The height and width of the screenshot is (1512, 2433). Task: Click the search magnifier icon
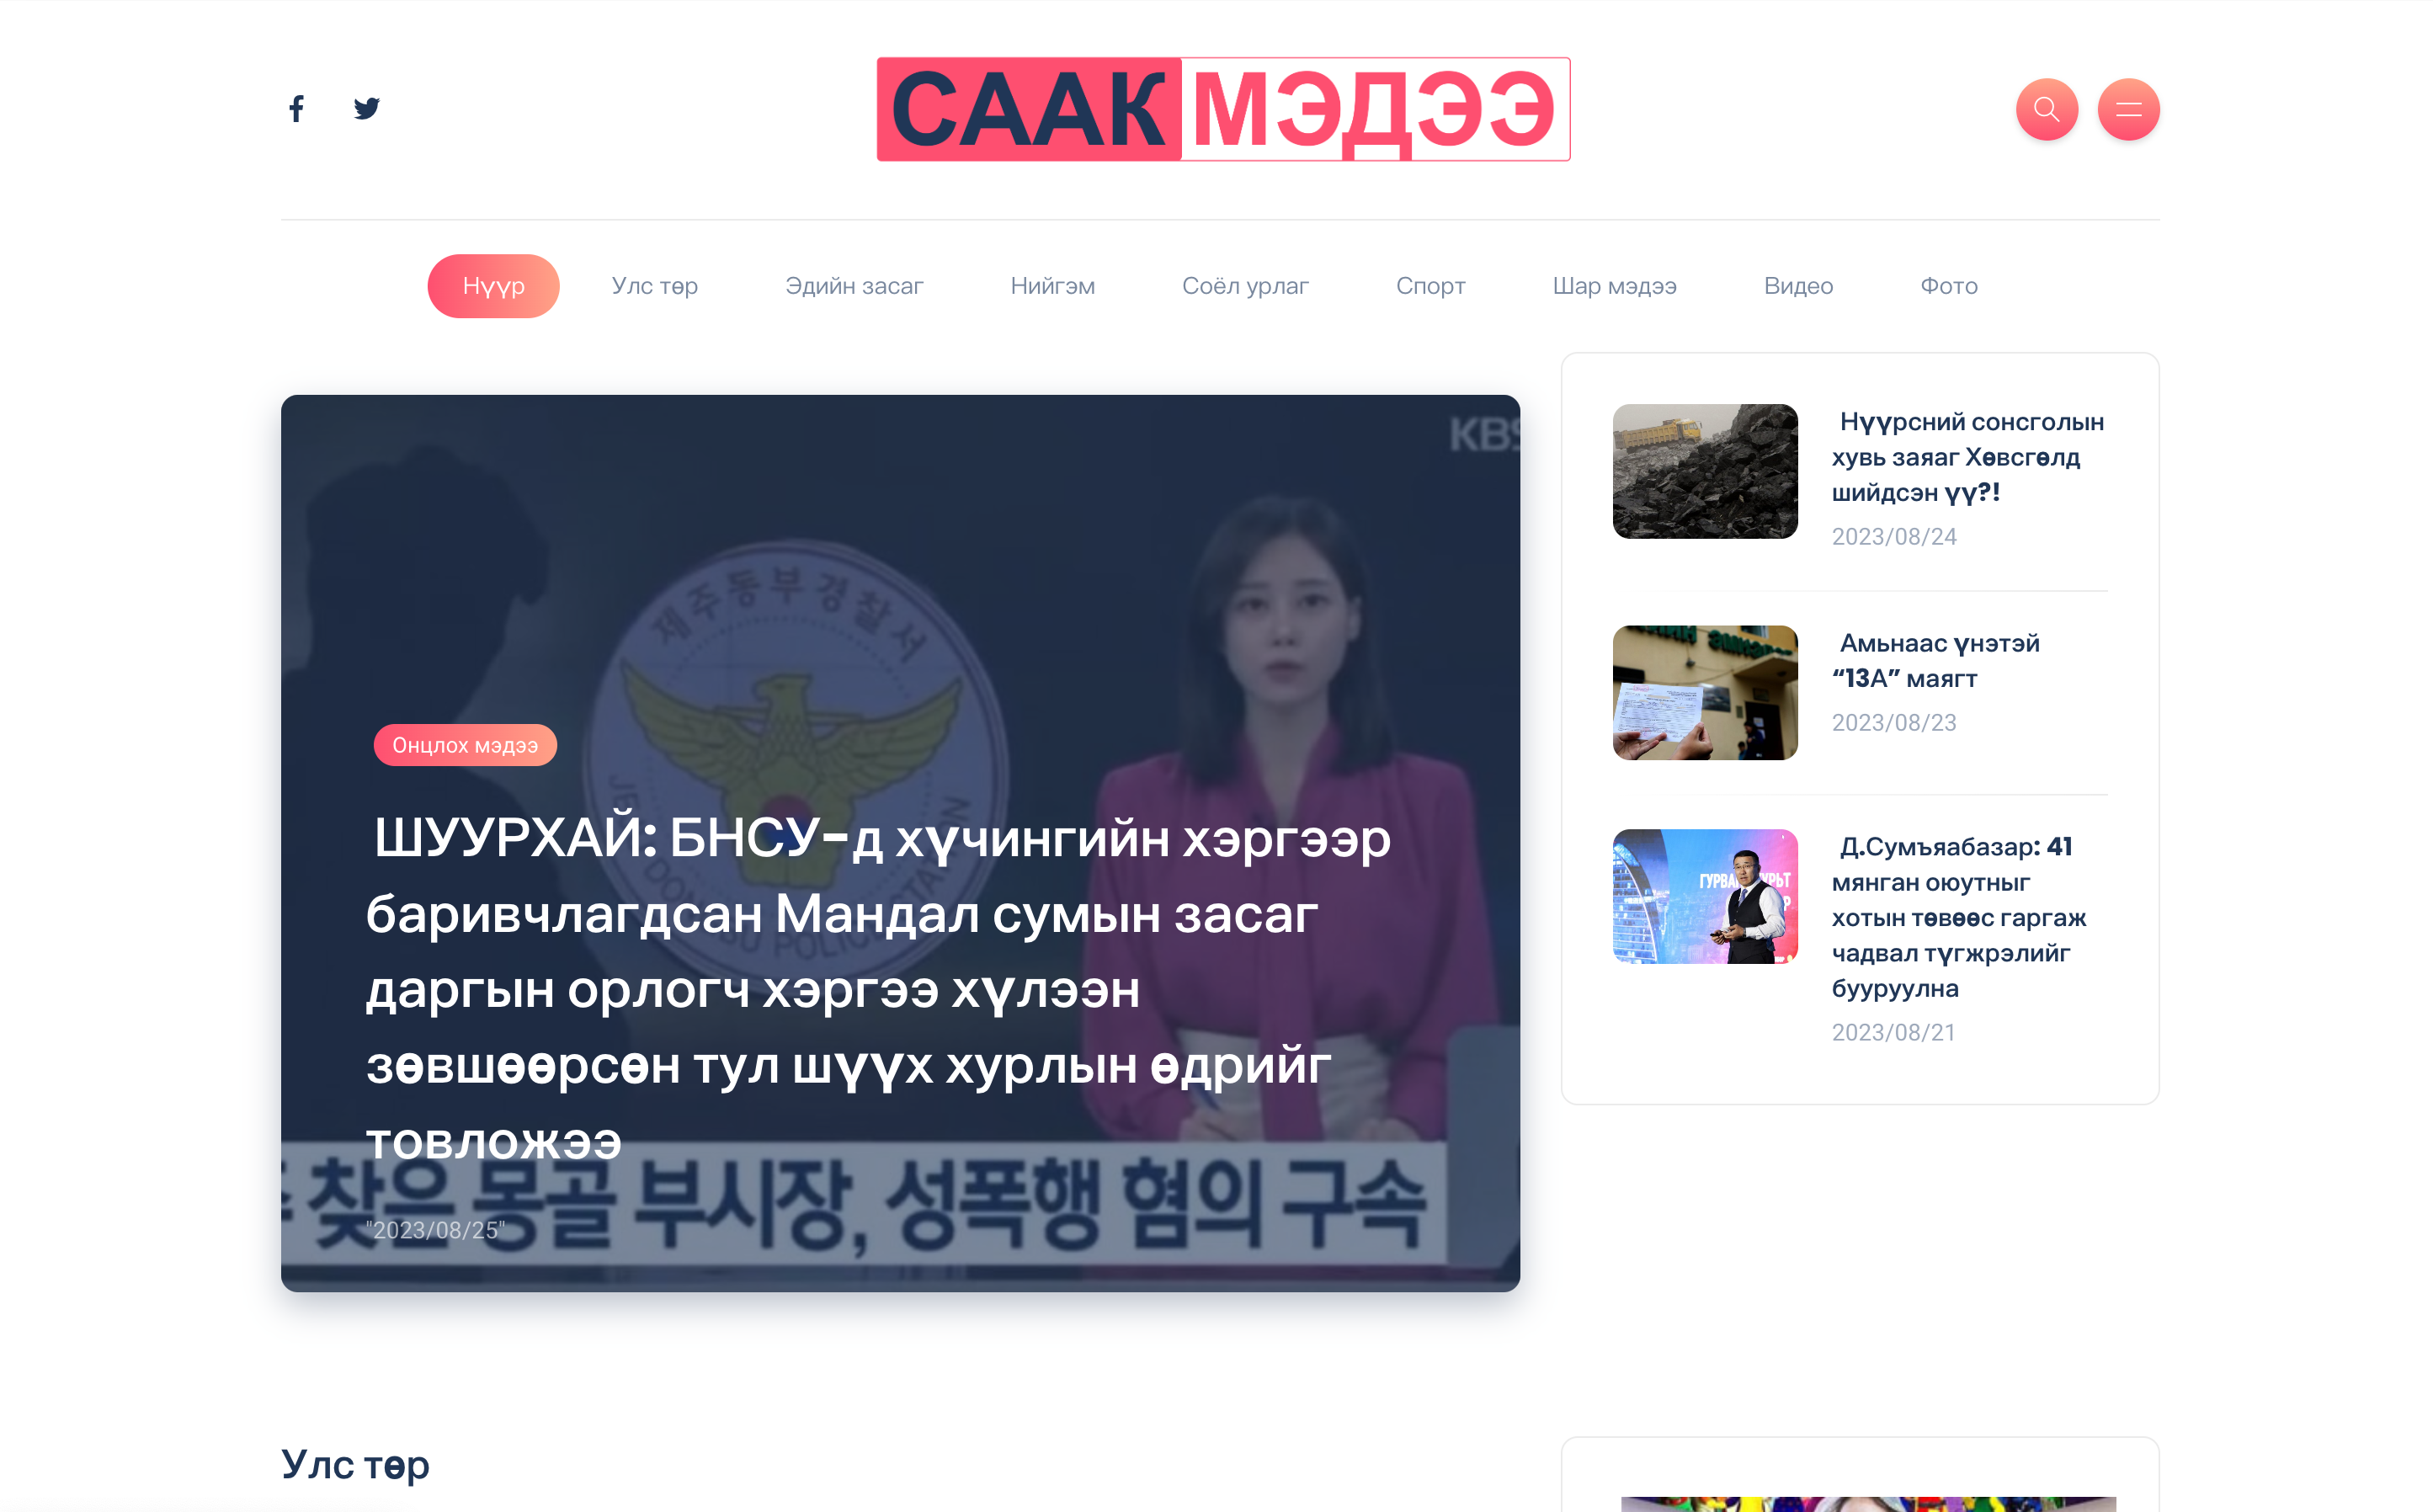tap(2047, 109)
